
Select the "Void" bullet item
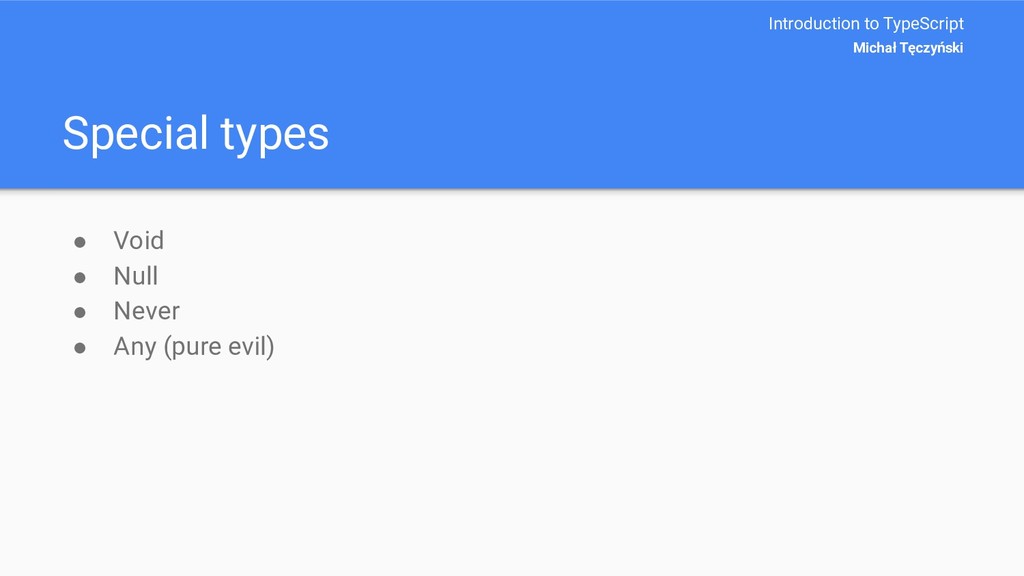pos(138,240)
